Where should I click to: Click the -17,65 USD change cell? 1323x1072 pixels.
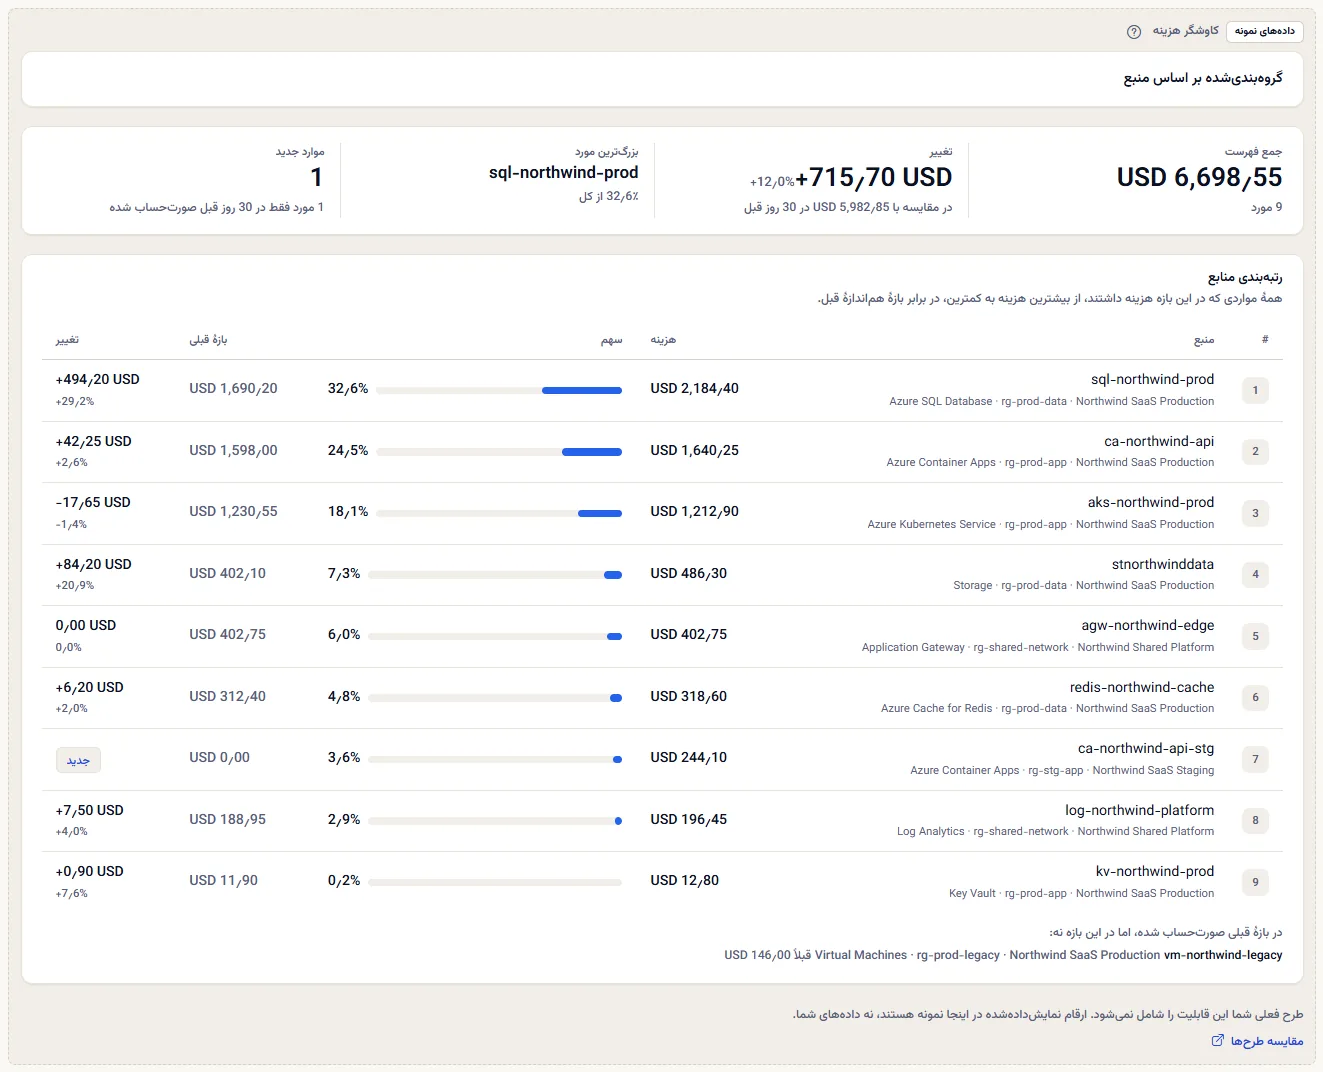pos(93,503)
